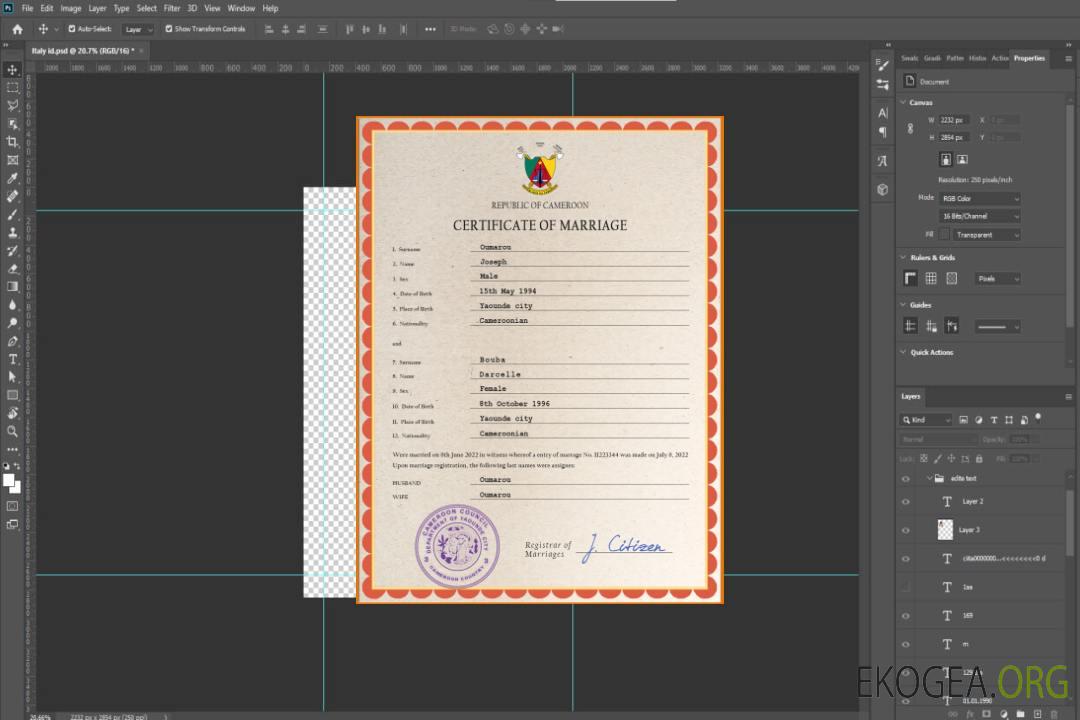The height and width of the screenshot is (720, 1080).
Task: Toggle the Auto-Select checkbox
Action: [x=72, y=29]
